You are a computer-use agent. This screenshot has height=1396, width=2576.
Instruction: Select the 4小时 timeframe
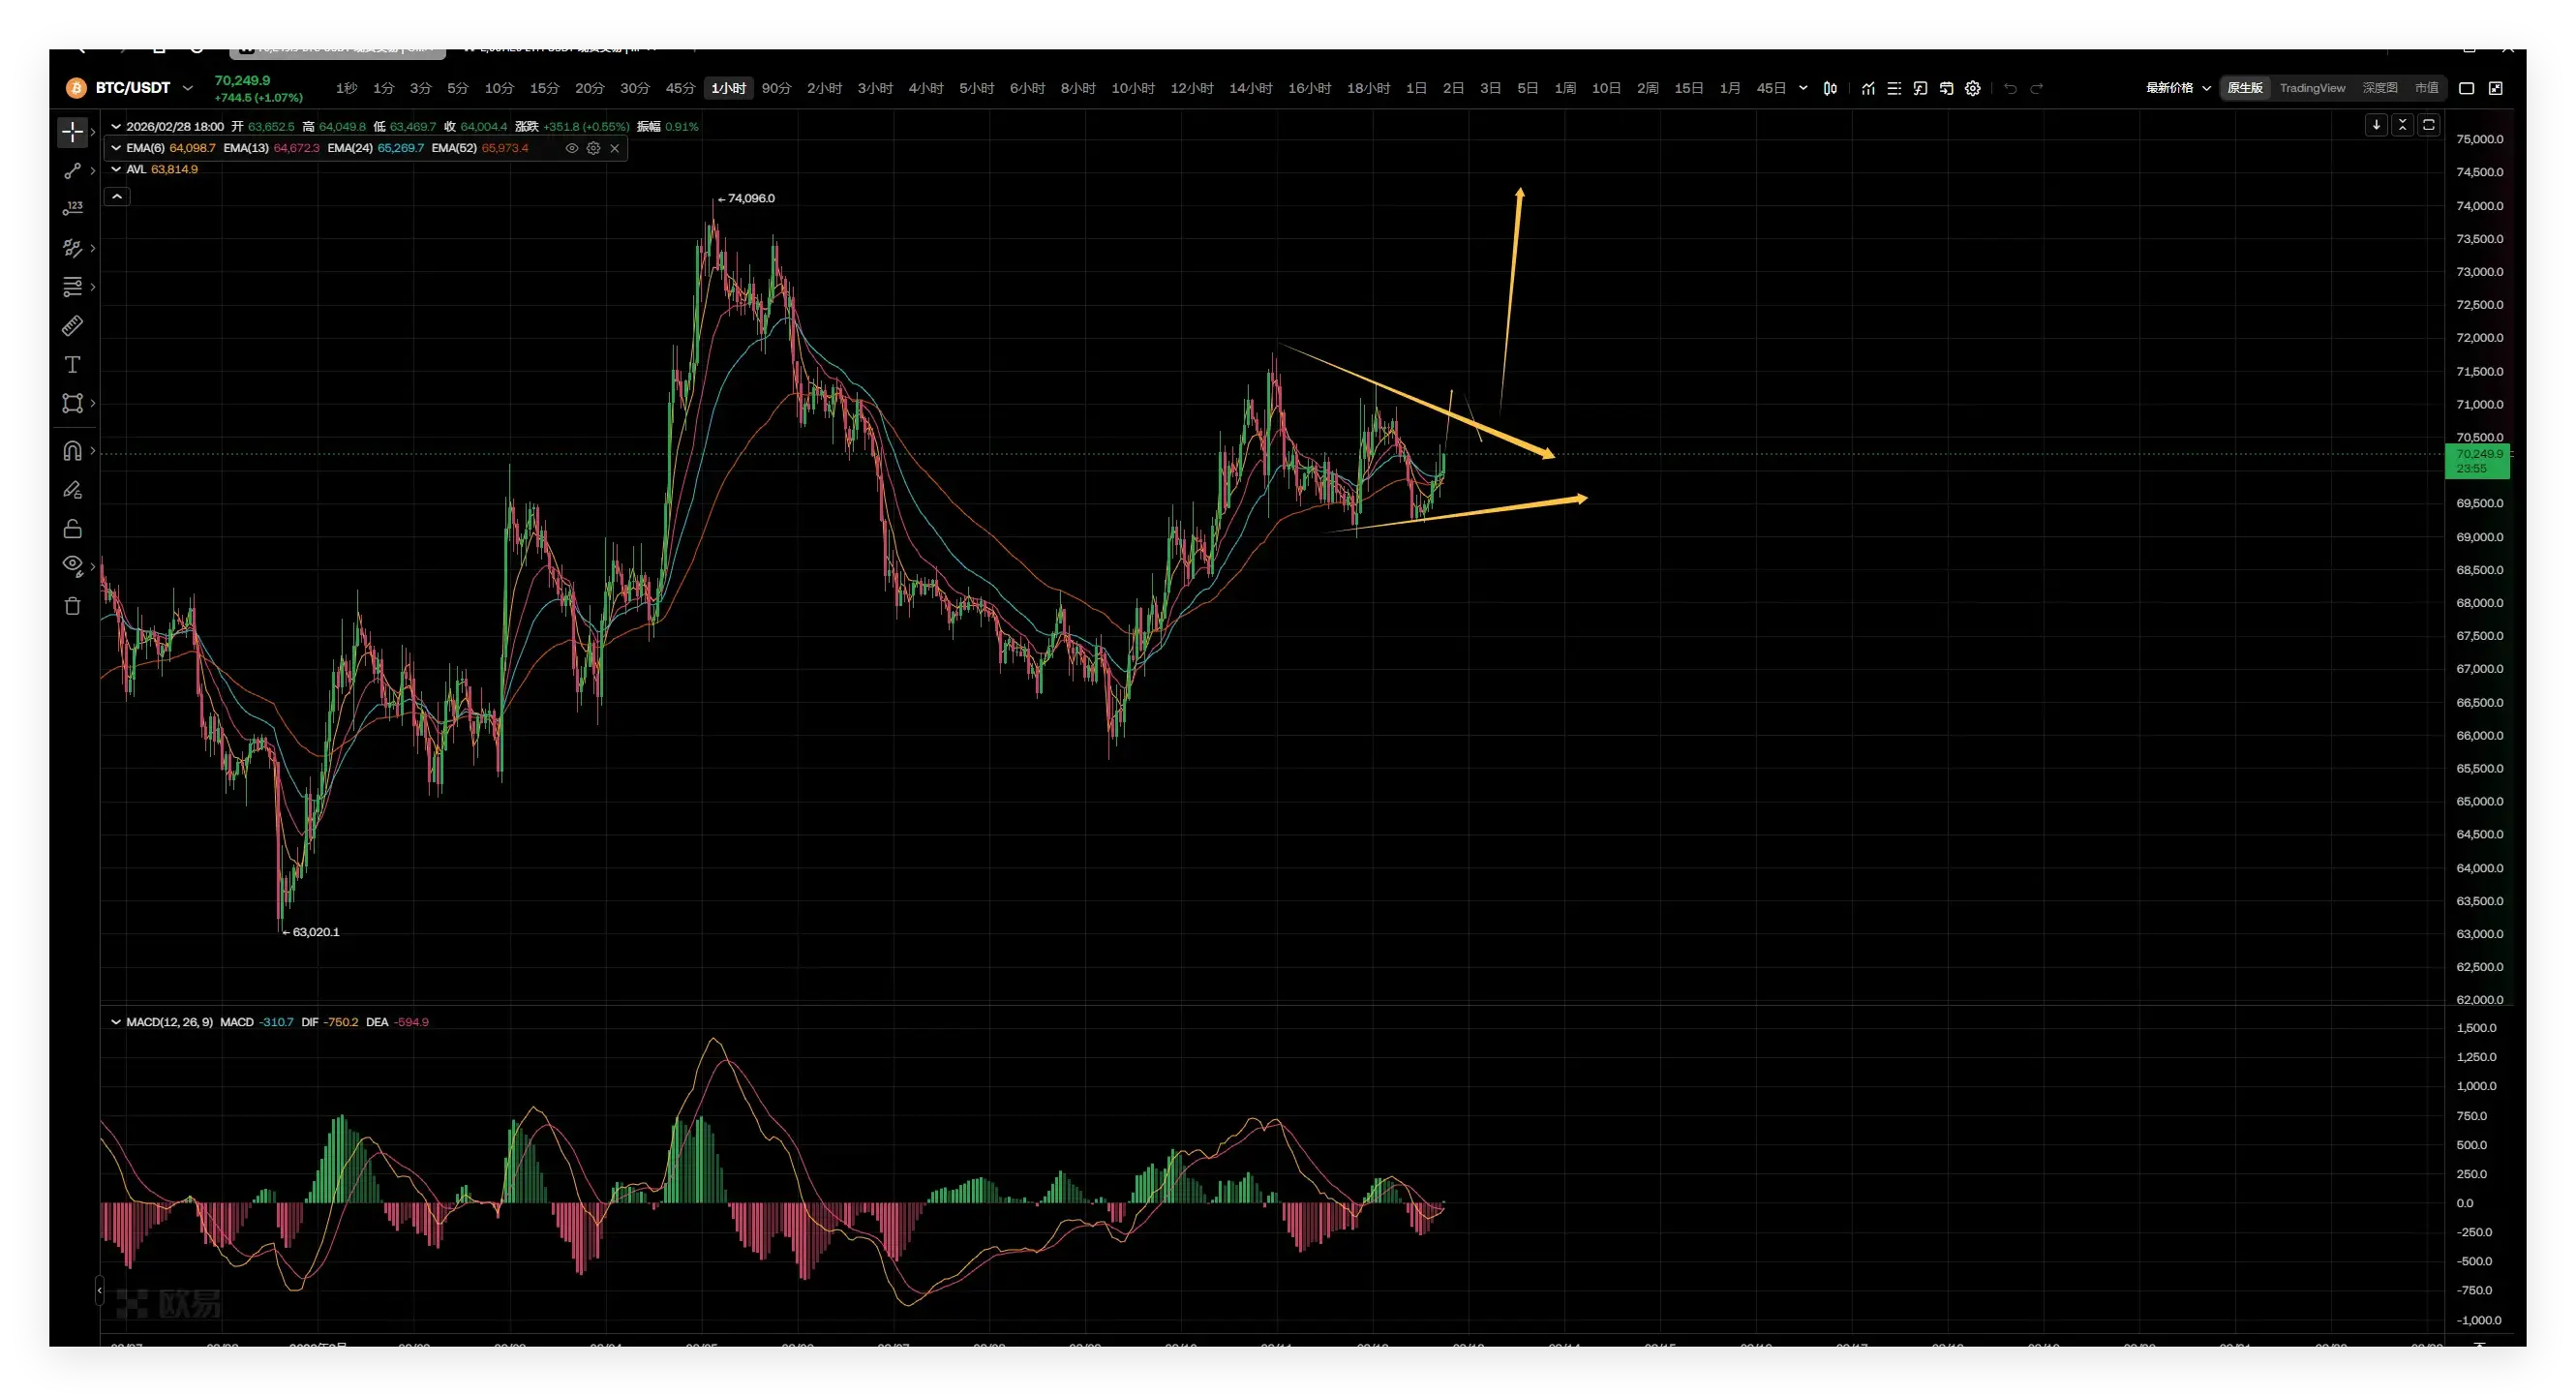click(x=926, y=88)
